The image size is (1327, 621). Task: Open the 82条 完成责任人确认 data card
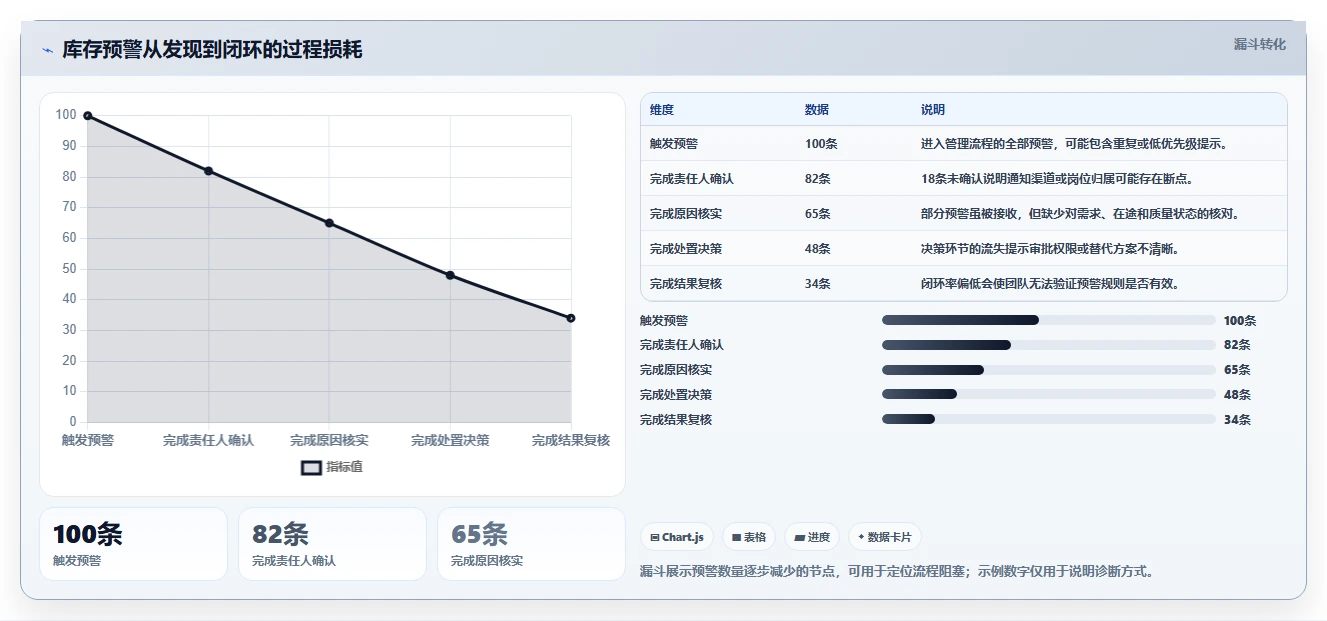(332, 544)
